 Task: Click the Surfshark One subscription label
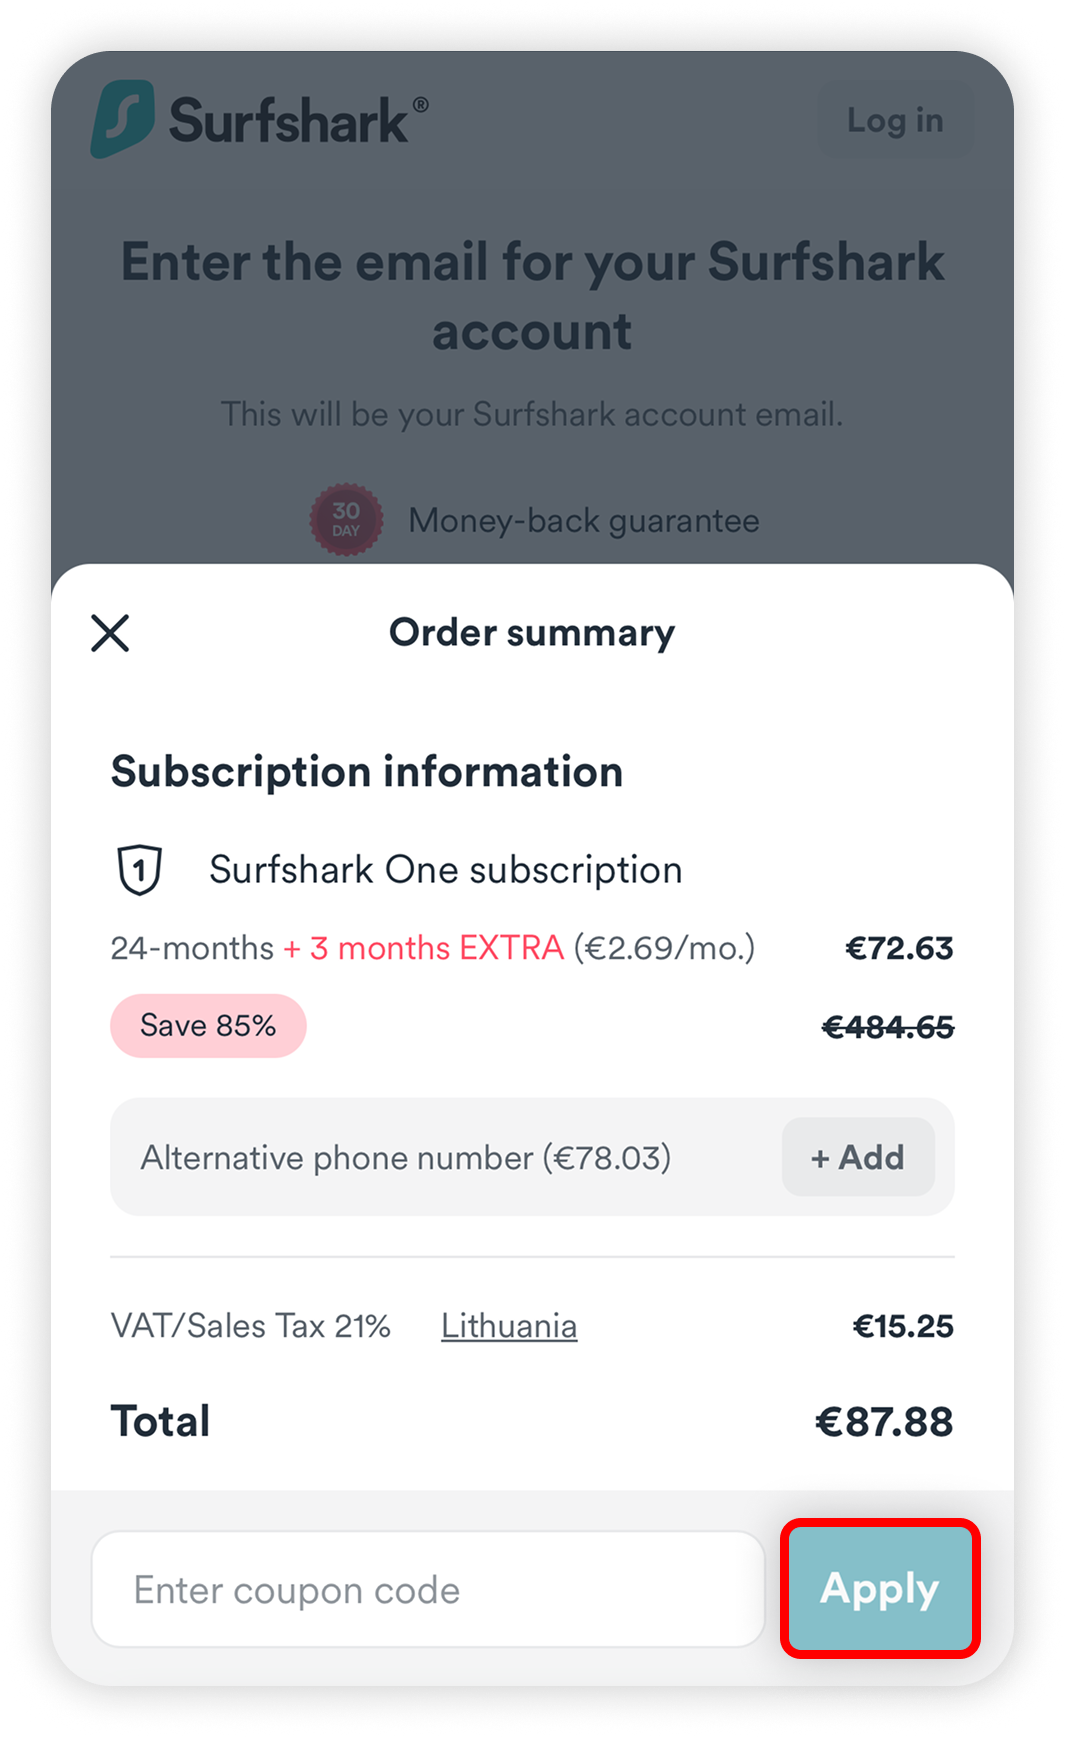[x=444, y=868]
